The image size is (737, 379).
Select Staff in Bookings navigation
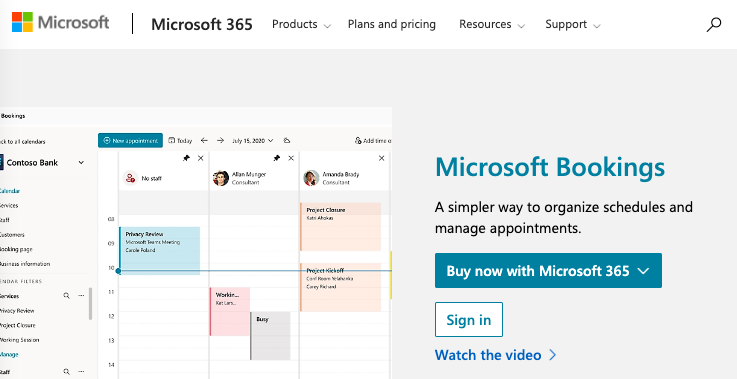(5, 220)
